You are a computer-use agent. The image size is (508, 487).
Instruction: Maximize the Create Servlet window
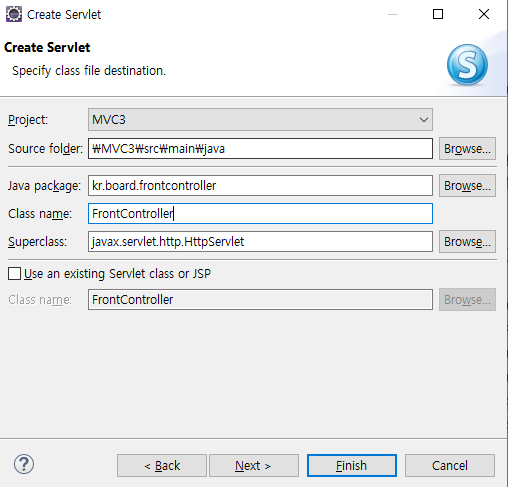[438, 14]
